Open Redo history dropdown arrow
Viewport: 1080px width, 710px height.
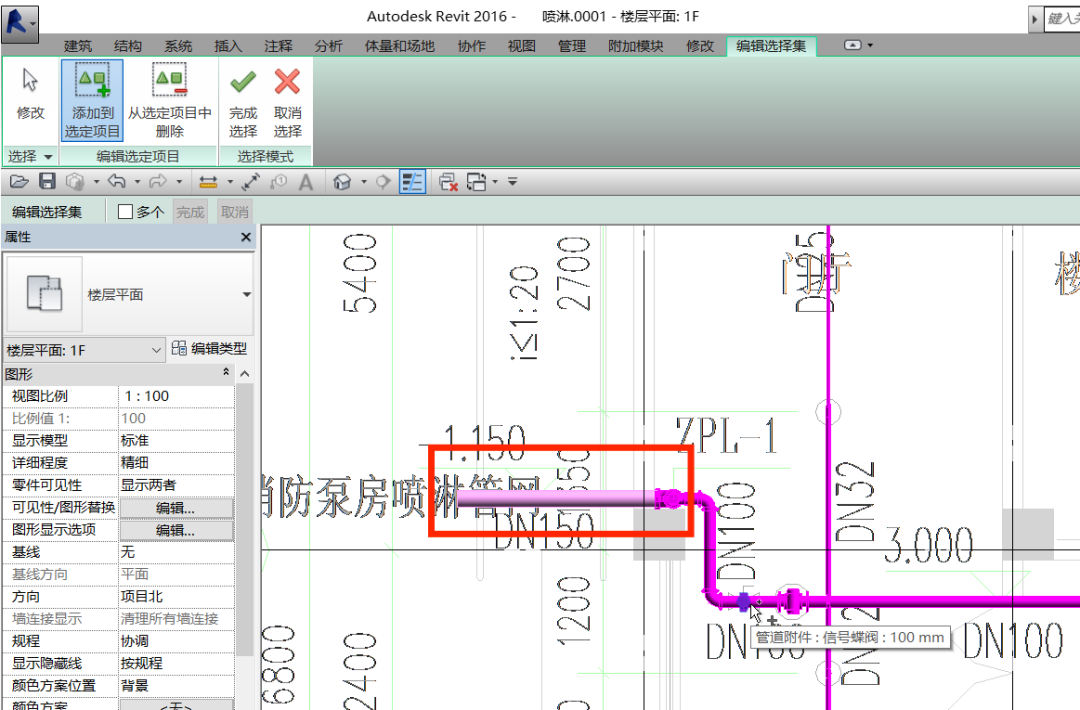(179, 182)
